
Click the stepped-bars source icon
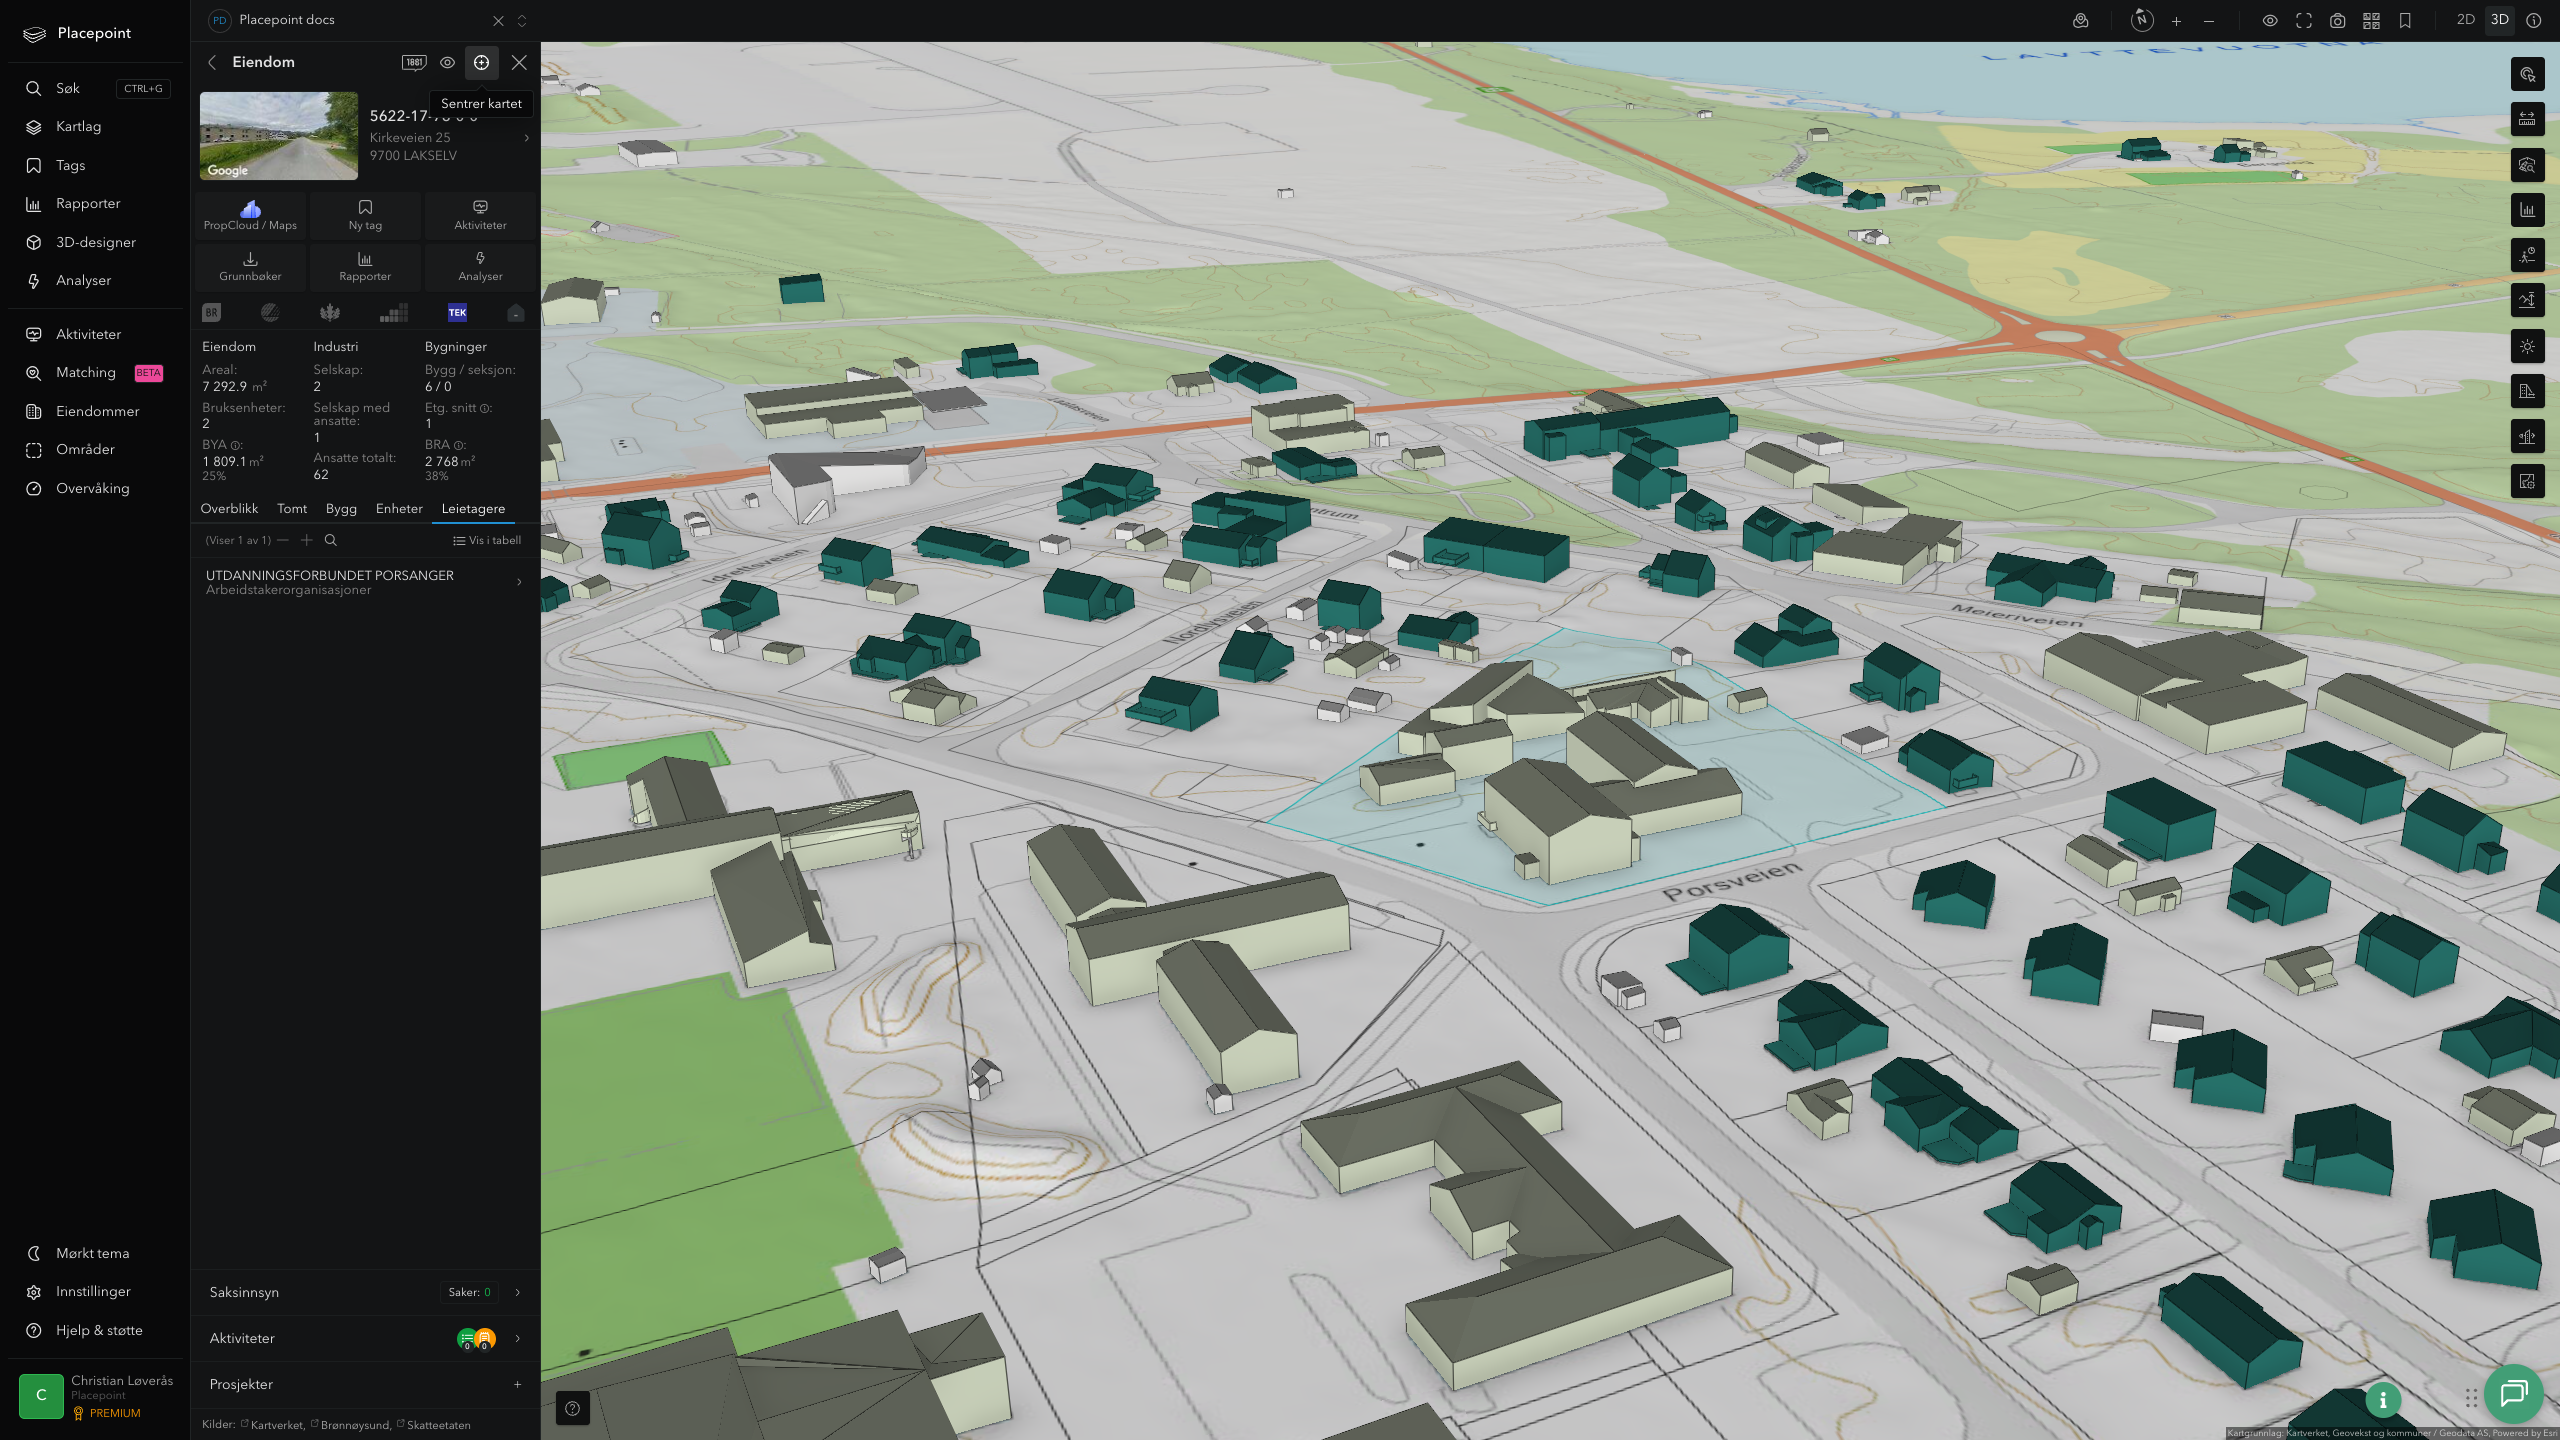(394, 313)
